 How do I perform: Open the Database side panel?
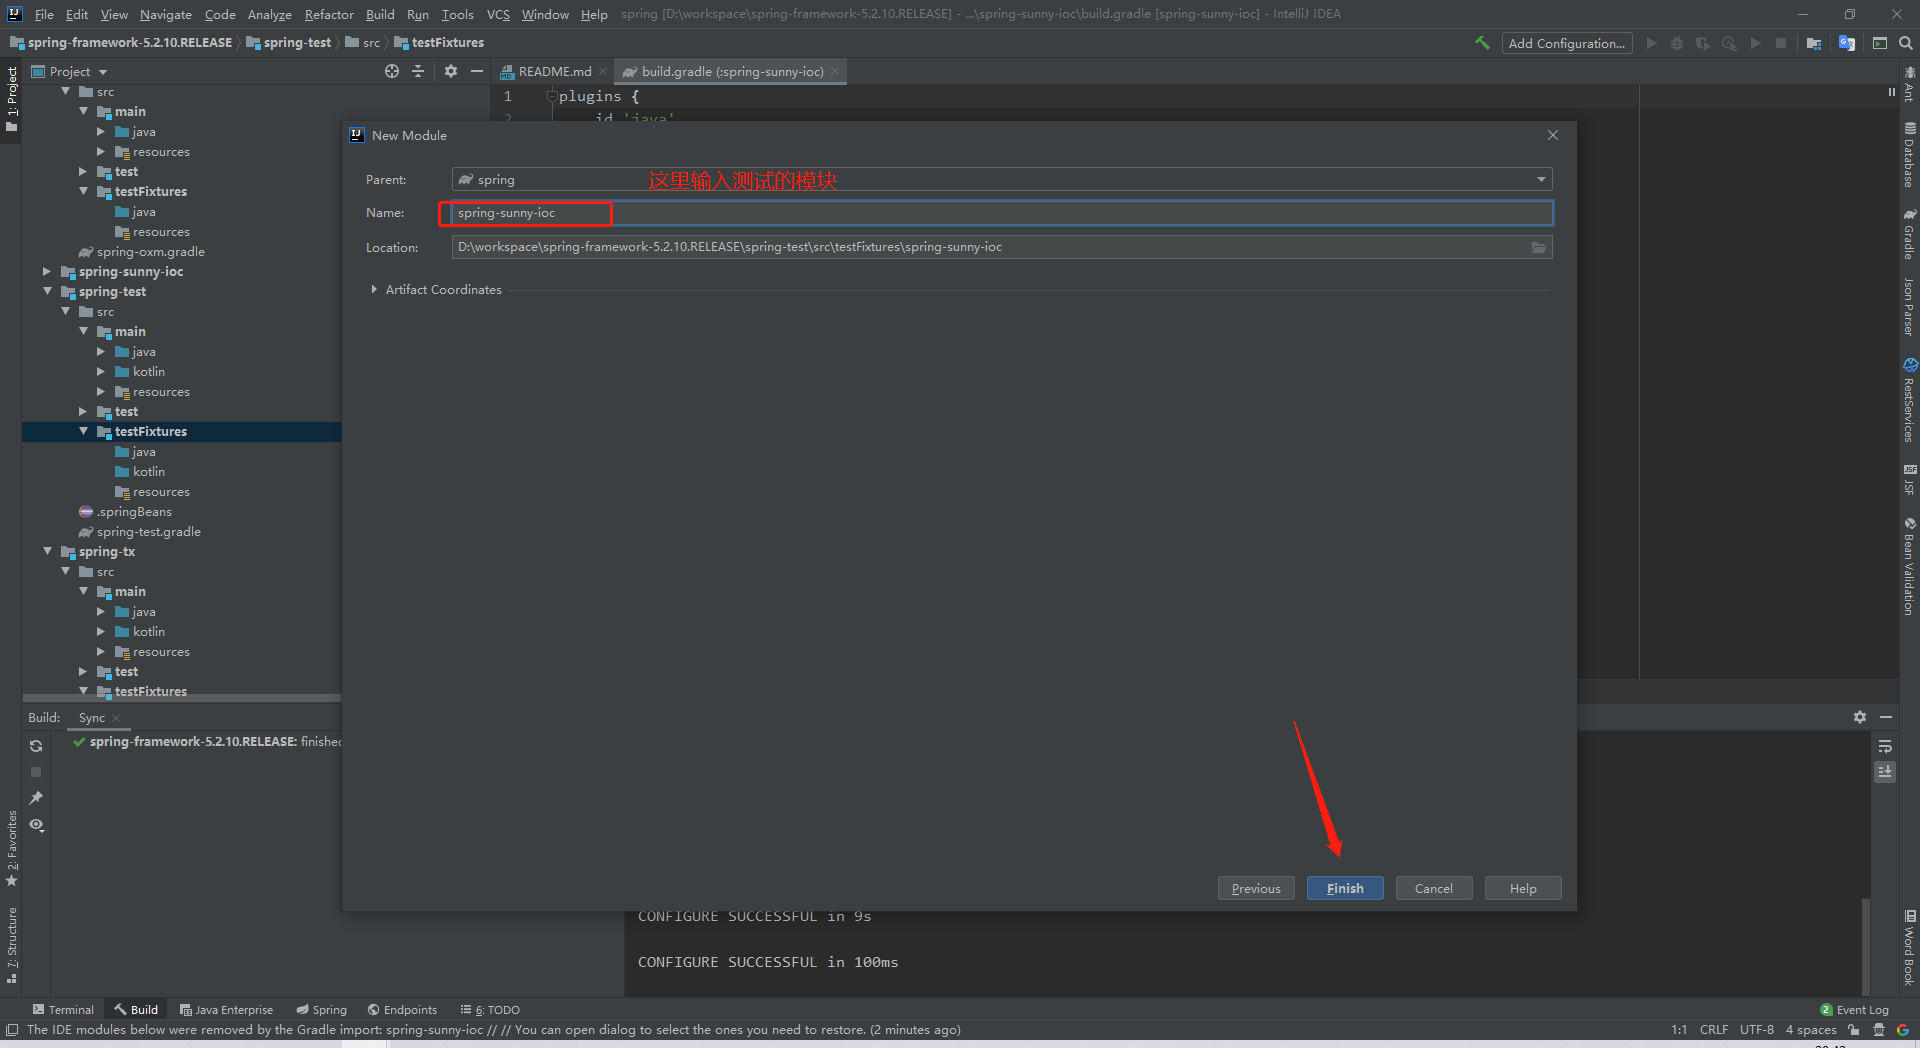coord(1909,156)
